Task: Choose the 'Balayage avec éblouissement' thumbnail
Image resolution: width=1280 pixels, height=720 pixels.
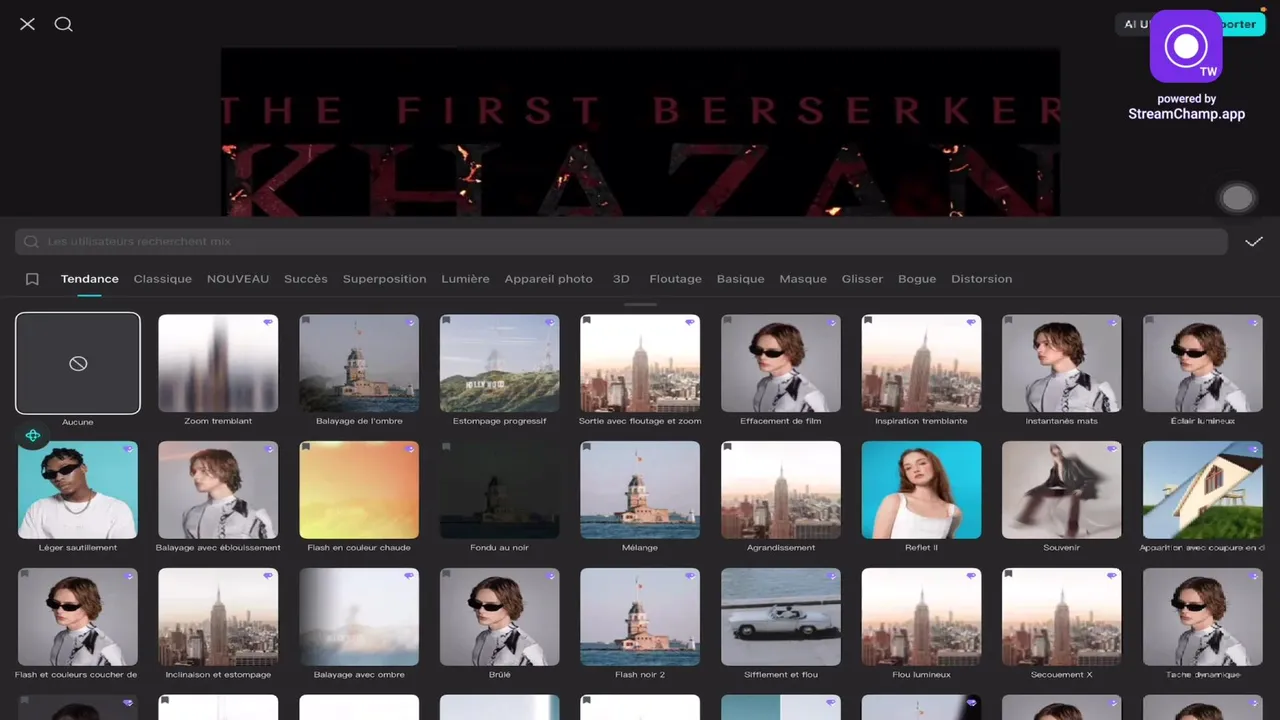Action: pyautogui.click(x=218, y=490)
